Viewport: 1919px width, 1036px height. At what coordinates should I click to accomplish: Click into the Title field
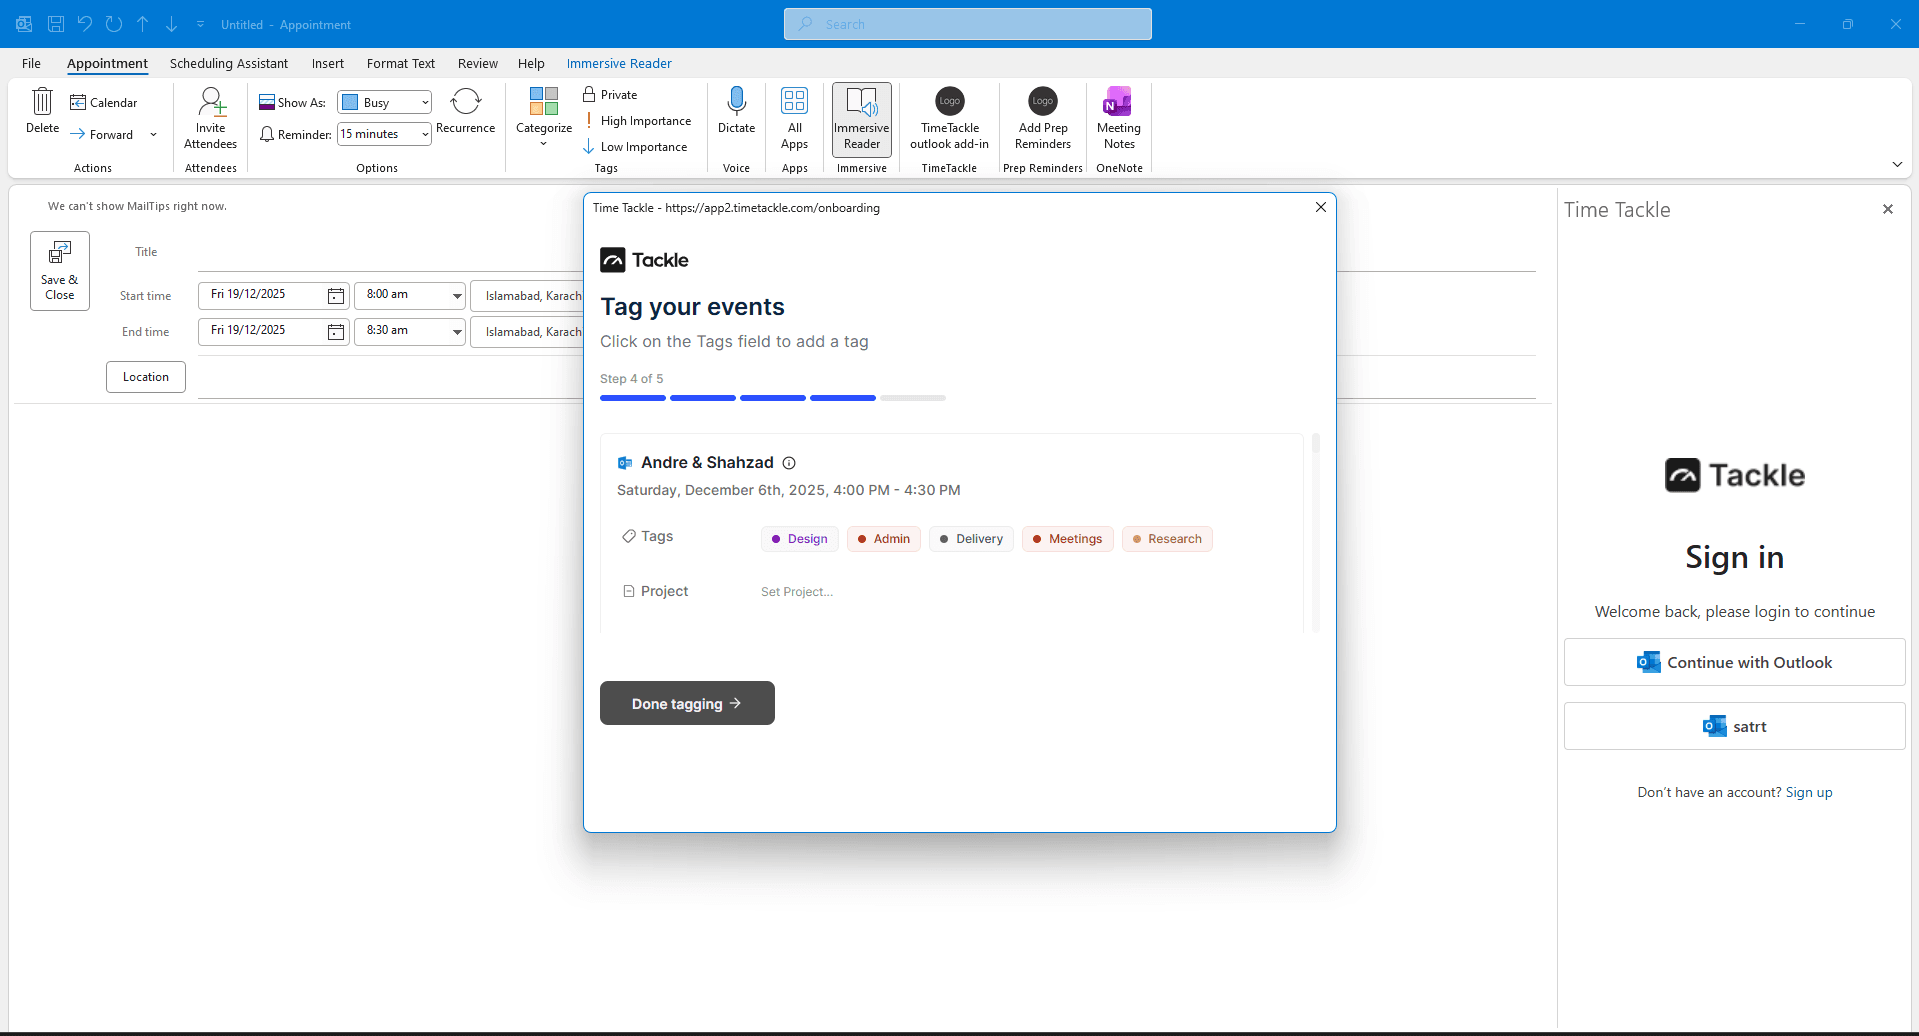click(x=391, y=253)
